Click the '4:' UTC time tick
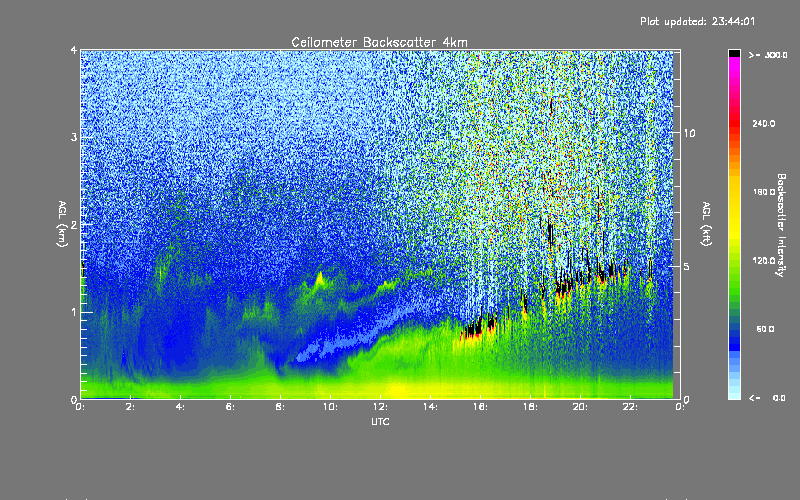The height and width of the screenshot is (500, 800). (x=181, y=407)
